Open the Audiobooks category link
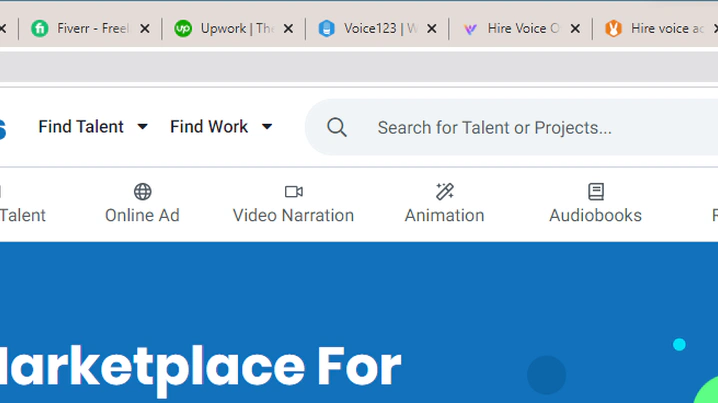This screenshot has height=403, width=718. coord(595,215)
